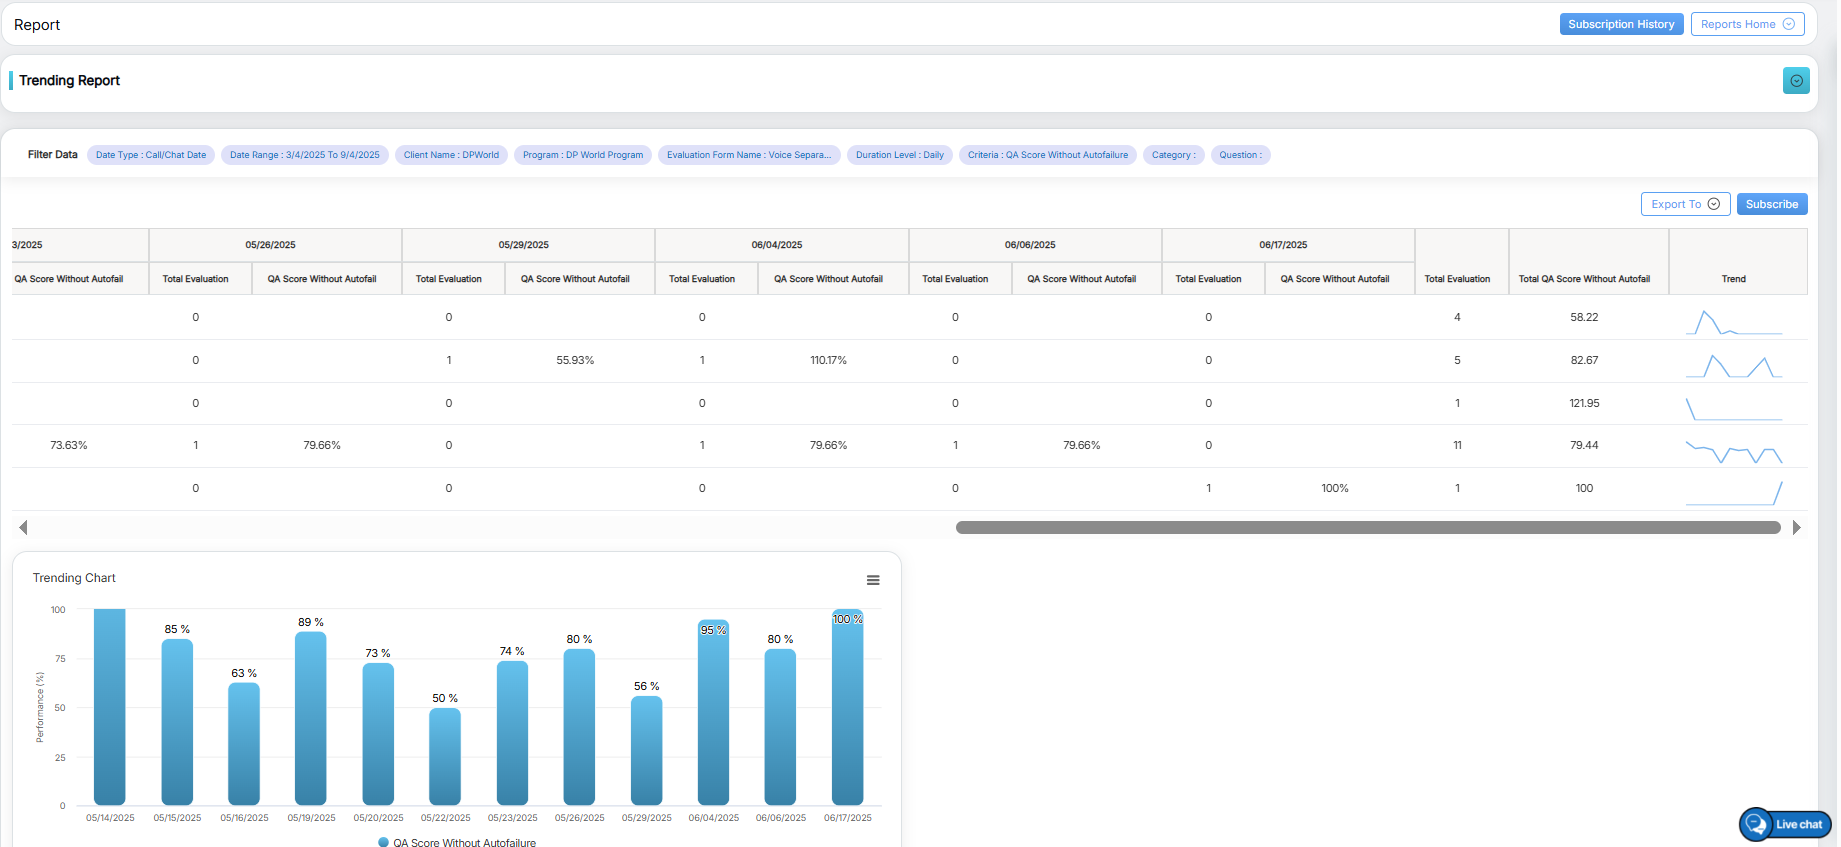1841x847 pixels.
Task: Open the Export To dropdown
Action: (1685, 204)
